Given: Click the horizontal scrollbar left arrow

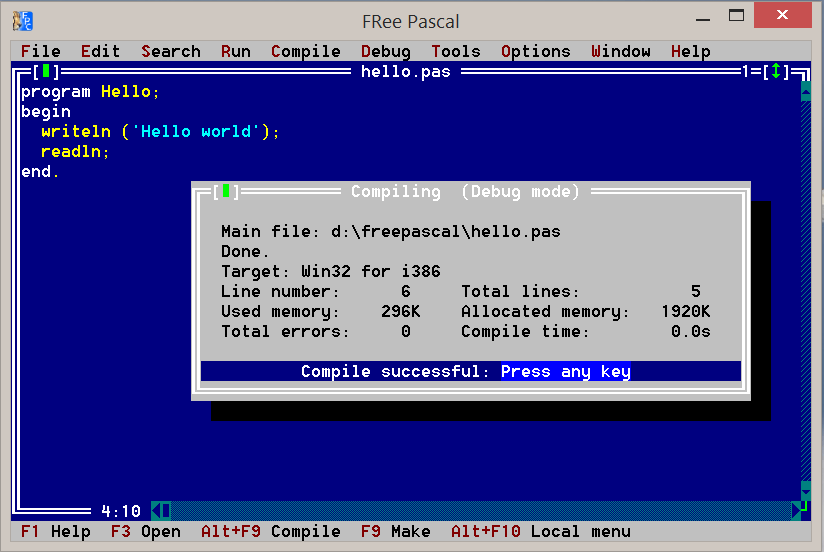Looking at the screenshot, I should 156,510.
